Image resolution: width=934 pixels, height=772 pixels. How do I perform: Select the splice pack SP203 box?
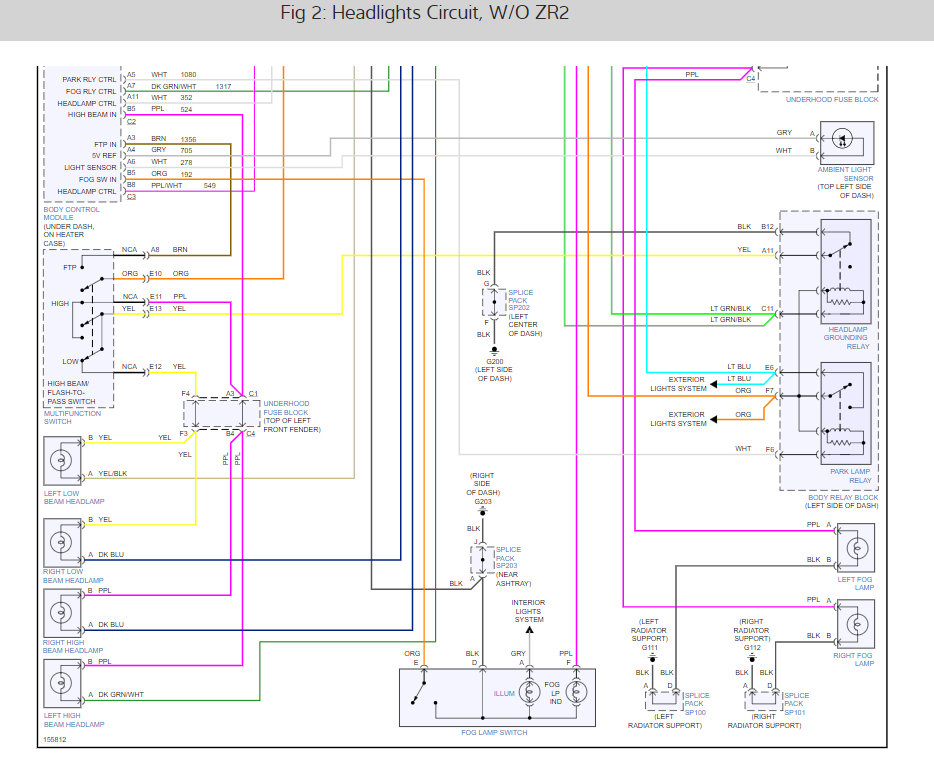tap(482, 561)
